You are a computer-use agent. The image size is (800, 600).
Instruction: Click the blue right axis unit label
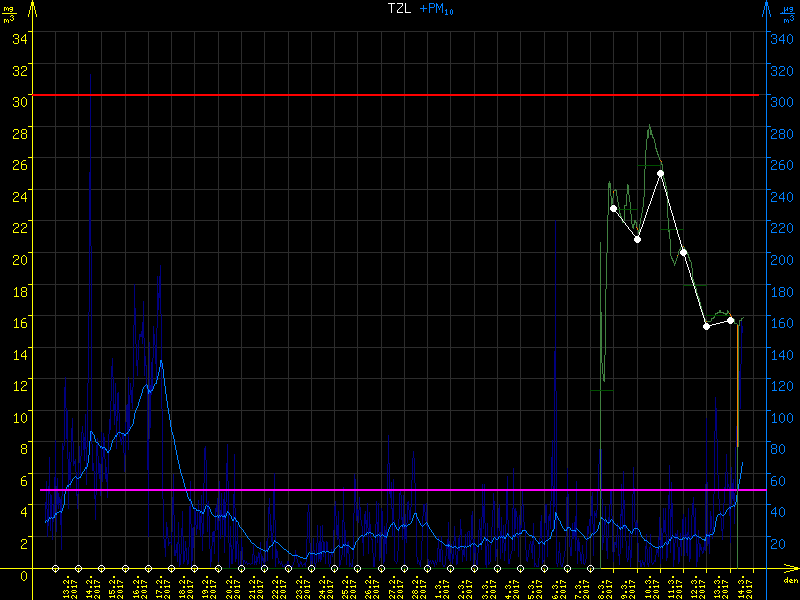tap(790, 14)
